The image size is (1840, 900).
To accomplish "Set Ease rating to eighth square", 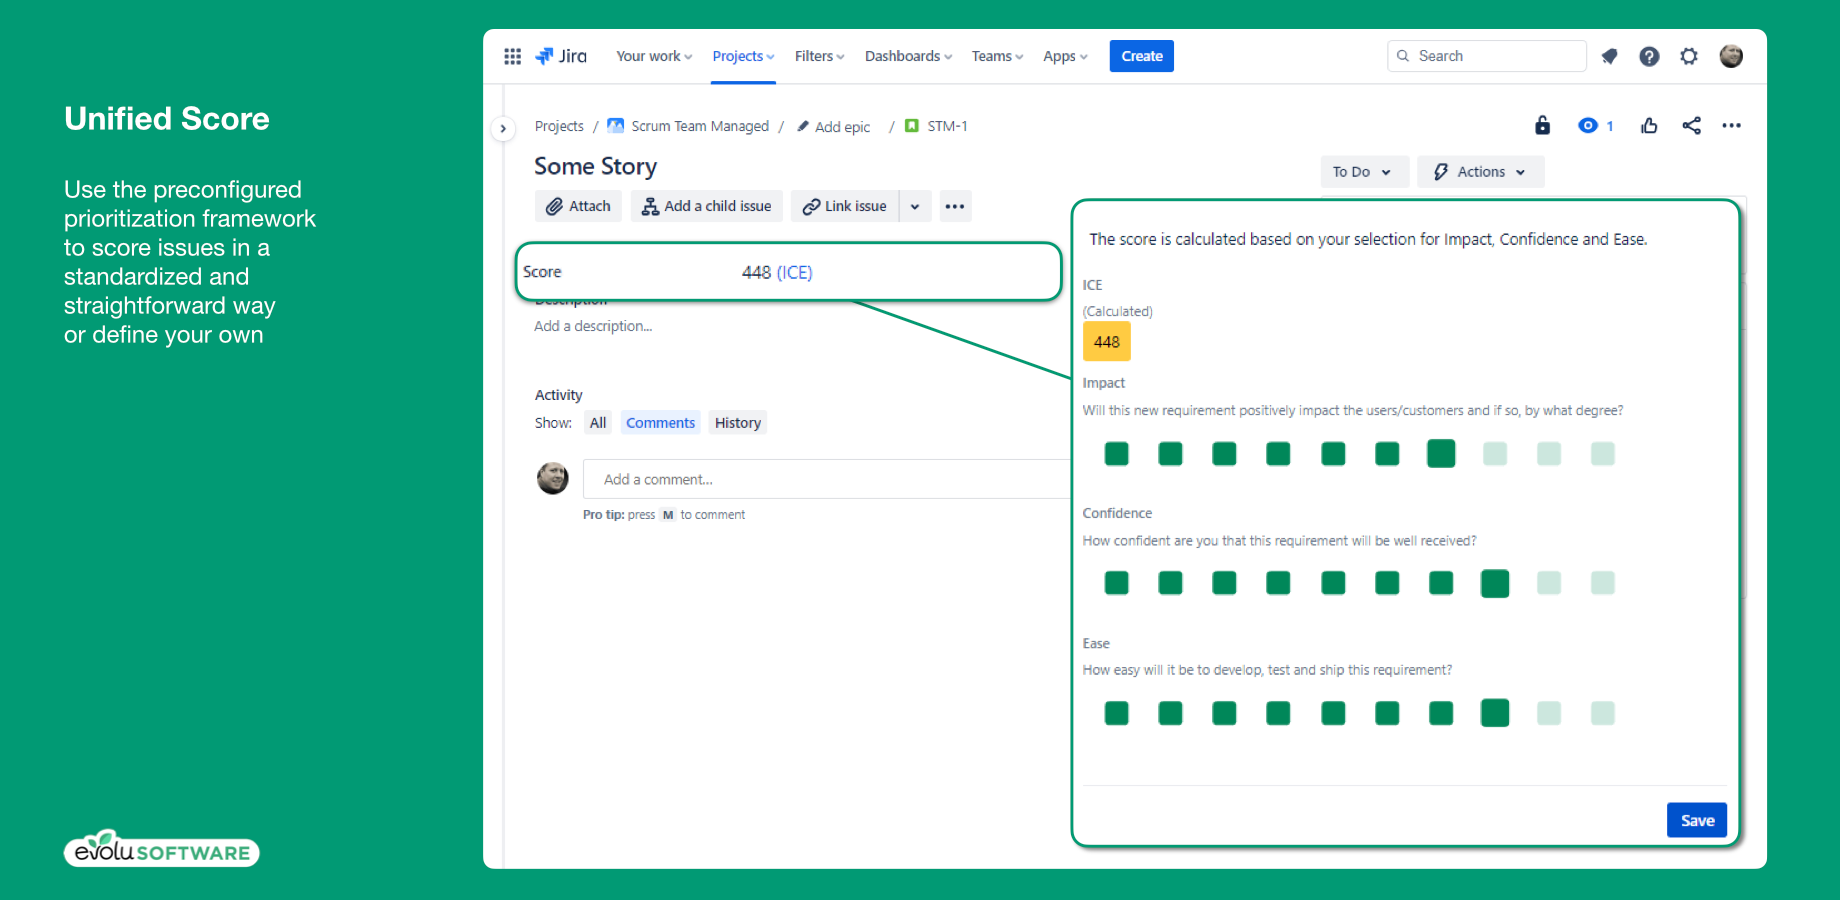I will (x=1494, y=713).
